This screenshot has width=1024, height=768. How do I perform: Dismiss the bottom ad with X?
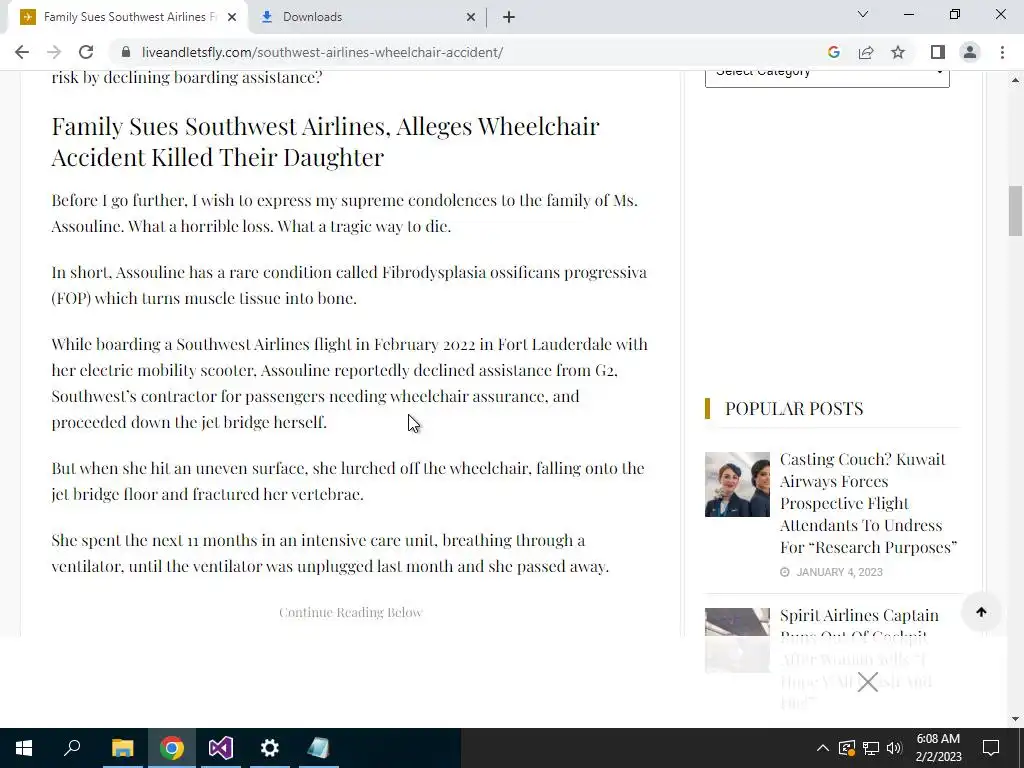pyautogui.click(x=867, y=682)
